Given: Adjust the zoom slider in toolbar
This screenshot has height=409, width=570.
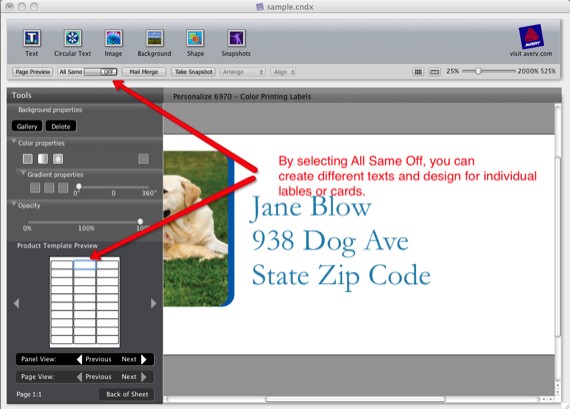Looking at the screenshot, I should 478,71.
